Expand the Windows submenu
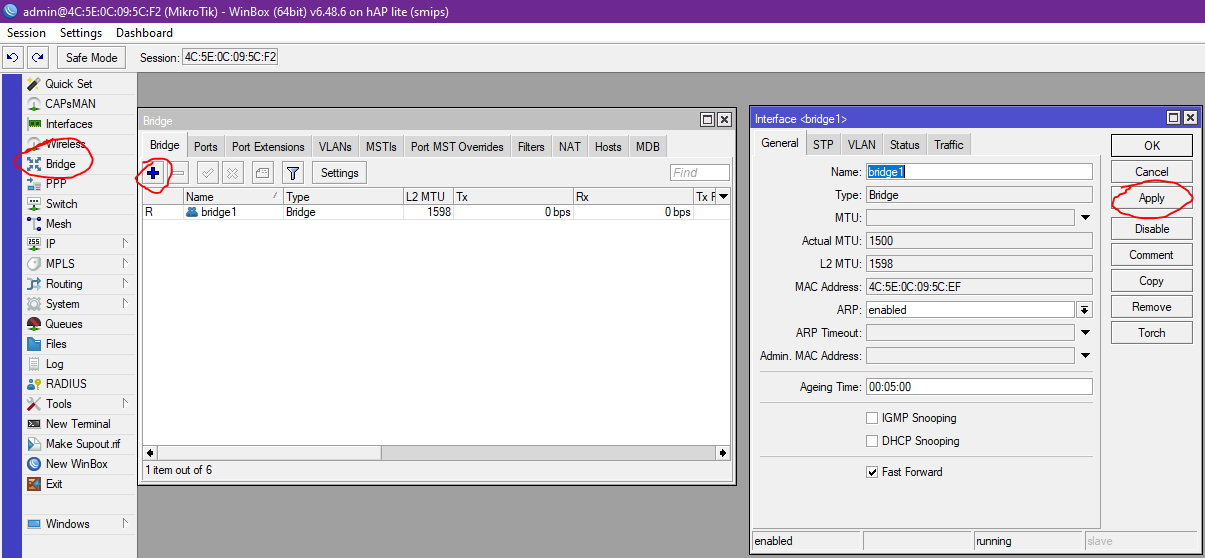Viewport: 1205px width, 558px height. coord(126,524)
